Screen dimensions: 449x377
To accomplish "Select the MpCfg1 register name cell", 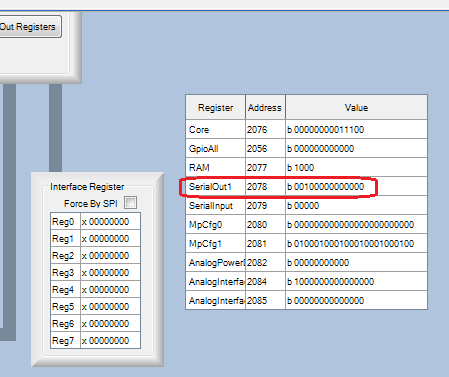I will point(216,243).
